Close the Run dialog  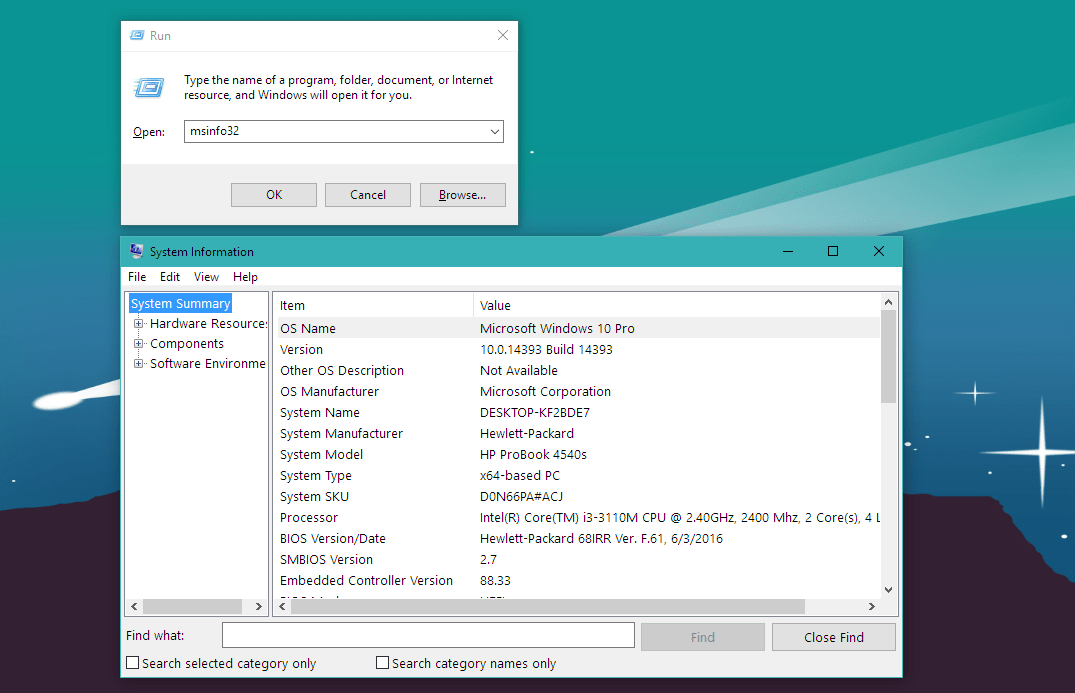point(503,35)
